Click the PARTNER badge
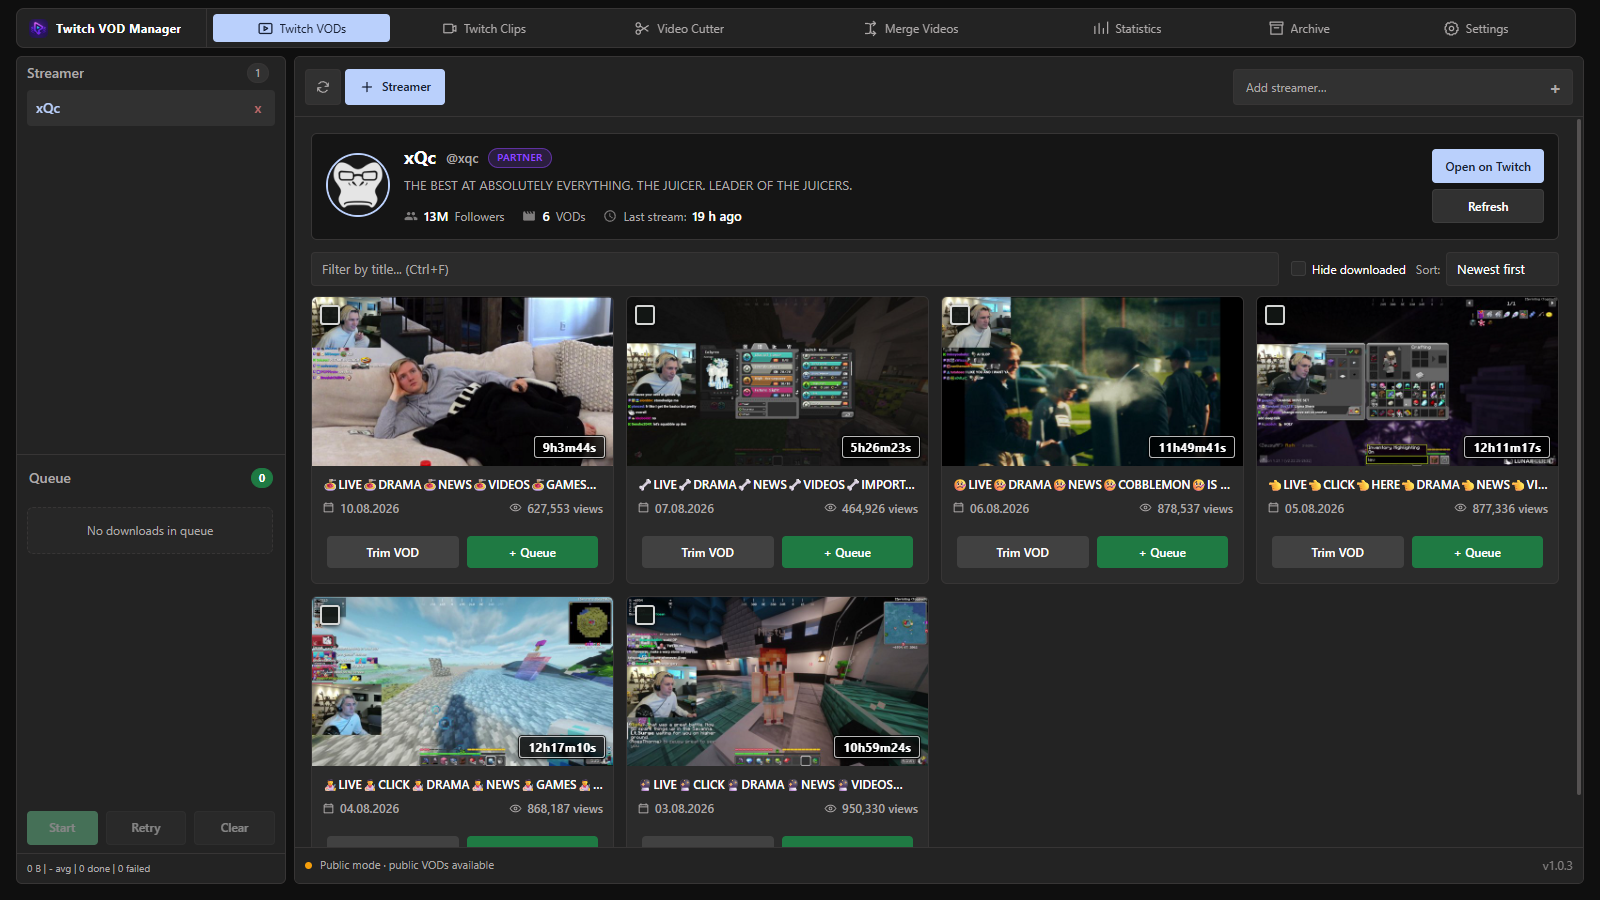Screen dimensions: 1600x900 click(520, 158)
